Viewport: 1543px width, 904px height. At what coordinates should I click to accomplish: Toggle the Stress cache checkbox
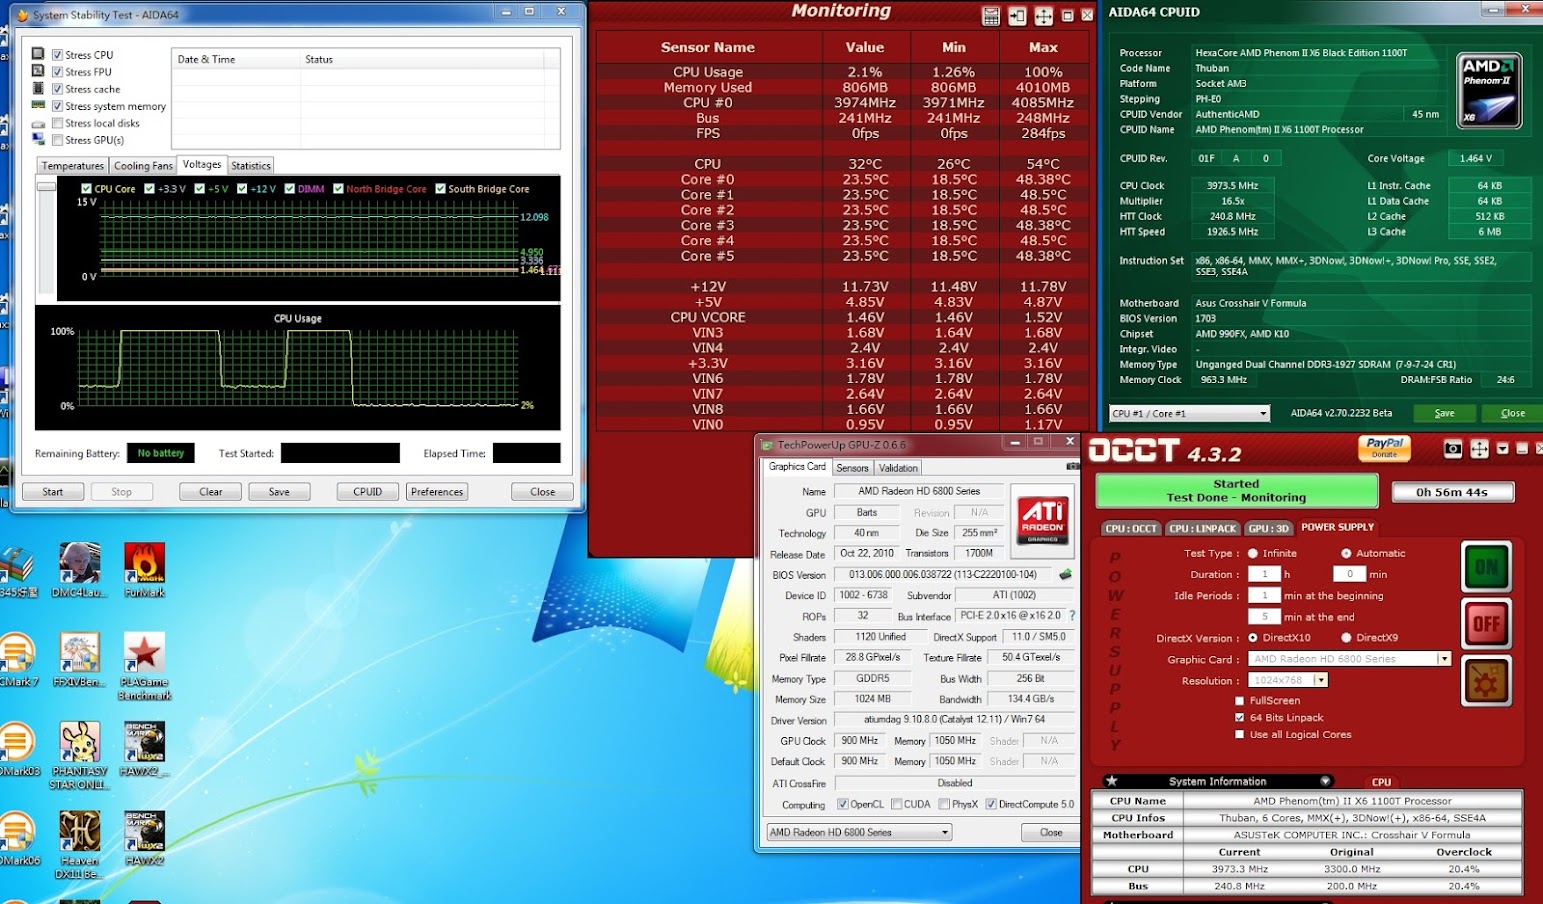click(58, 89)
